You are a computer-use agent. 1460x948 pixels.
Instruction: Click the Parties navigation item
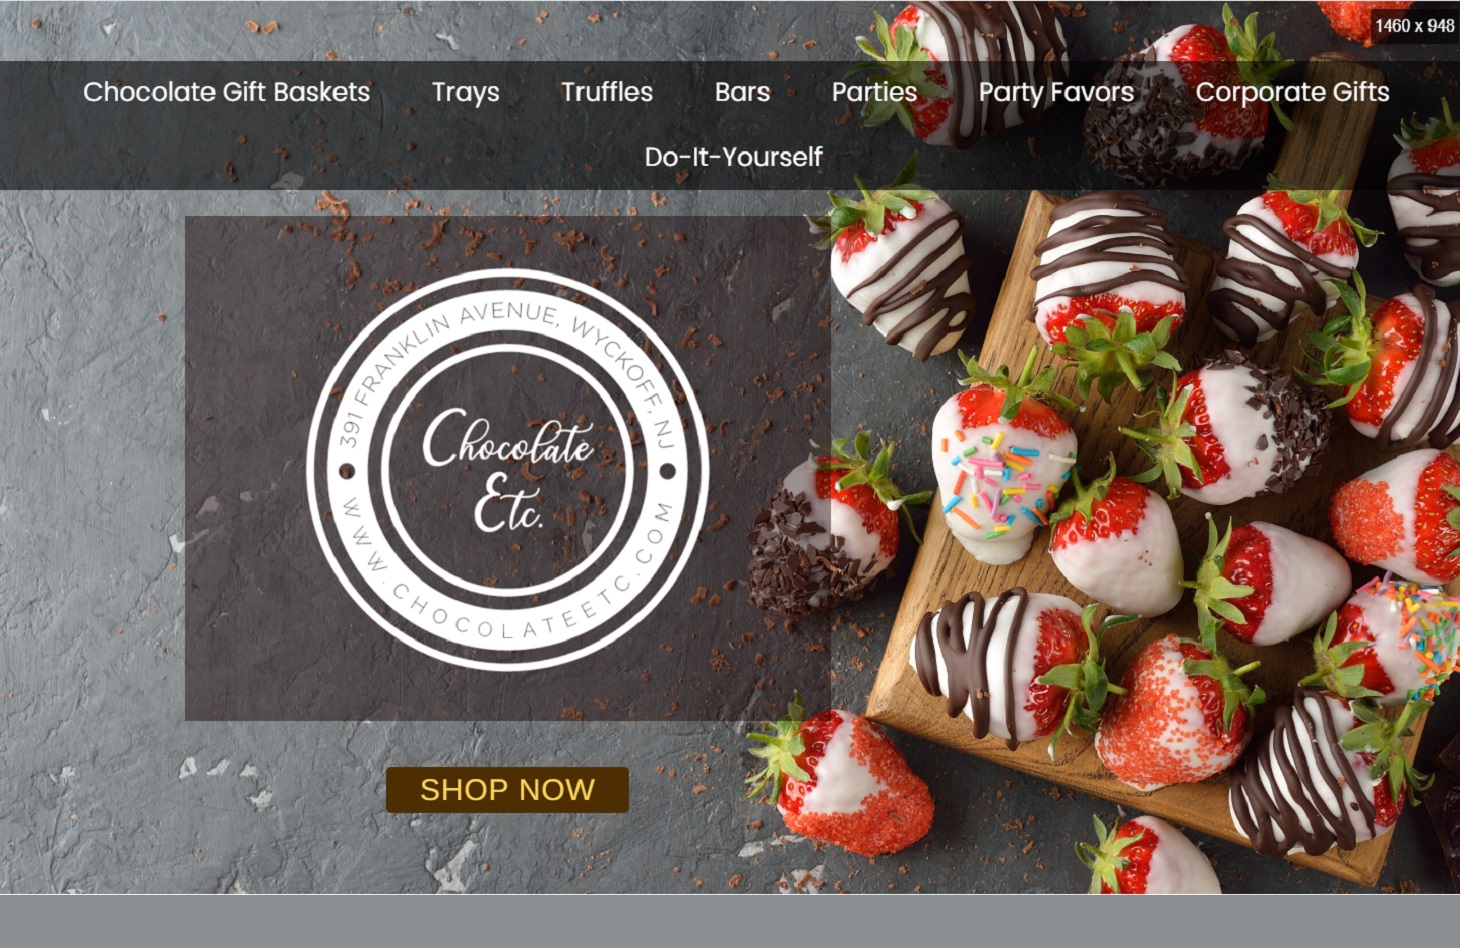pos(874,92)
